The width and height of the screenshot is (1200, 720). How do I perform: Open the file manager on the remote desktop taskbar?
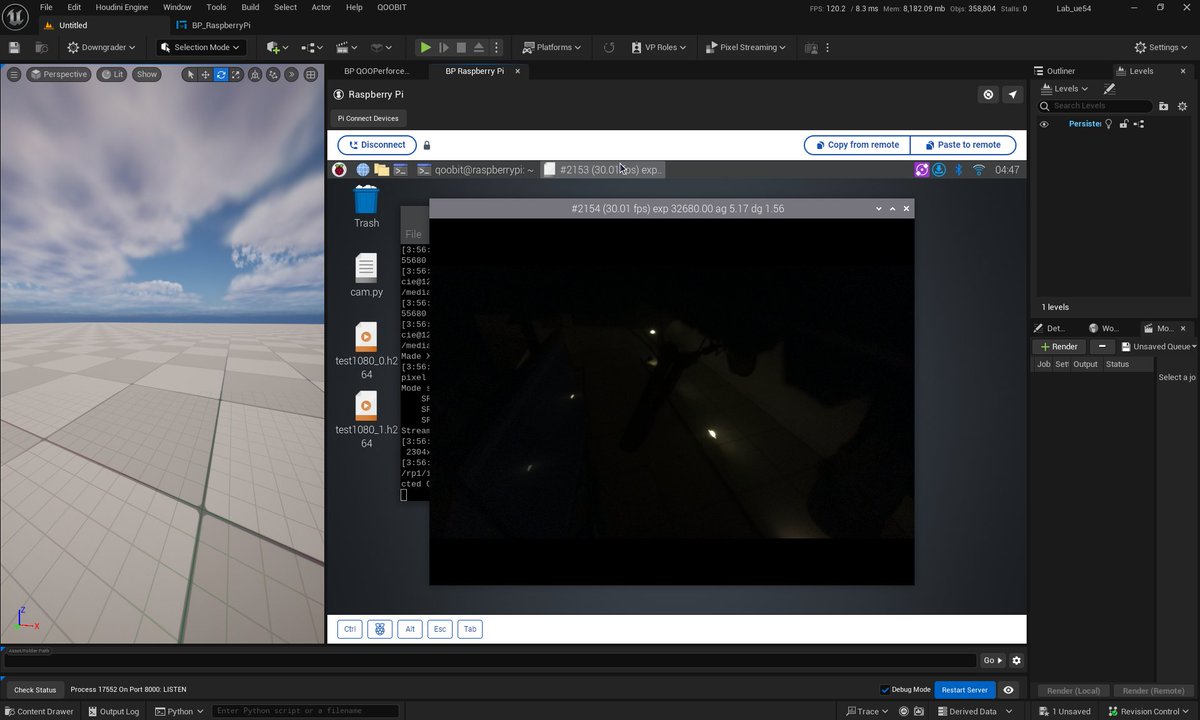381,169
